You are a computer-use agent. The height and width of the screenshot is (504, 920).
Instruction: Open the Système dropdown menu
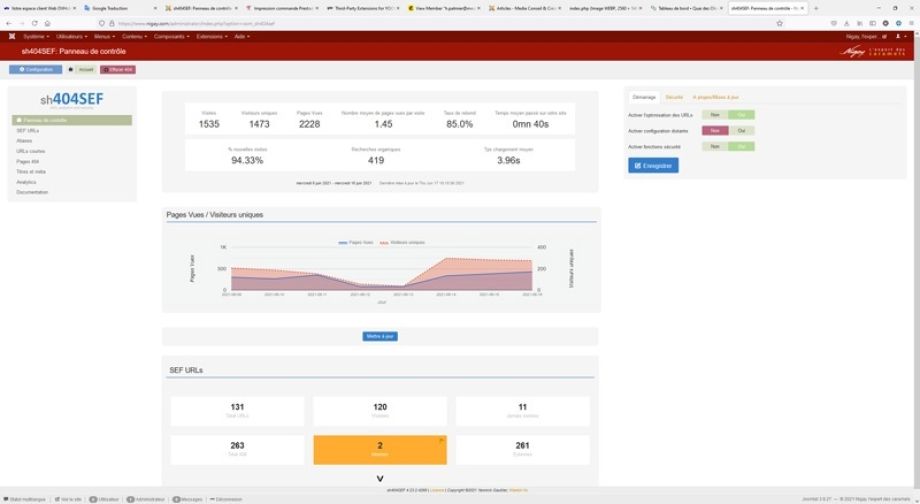[x=36, y=36]
